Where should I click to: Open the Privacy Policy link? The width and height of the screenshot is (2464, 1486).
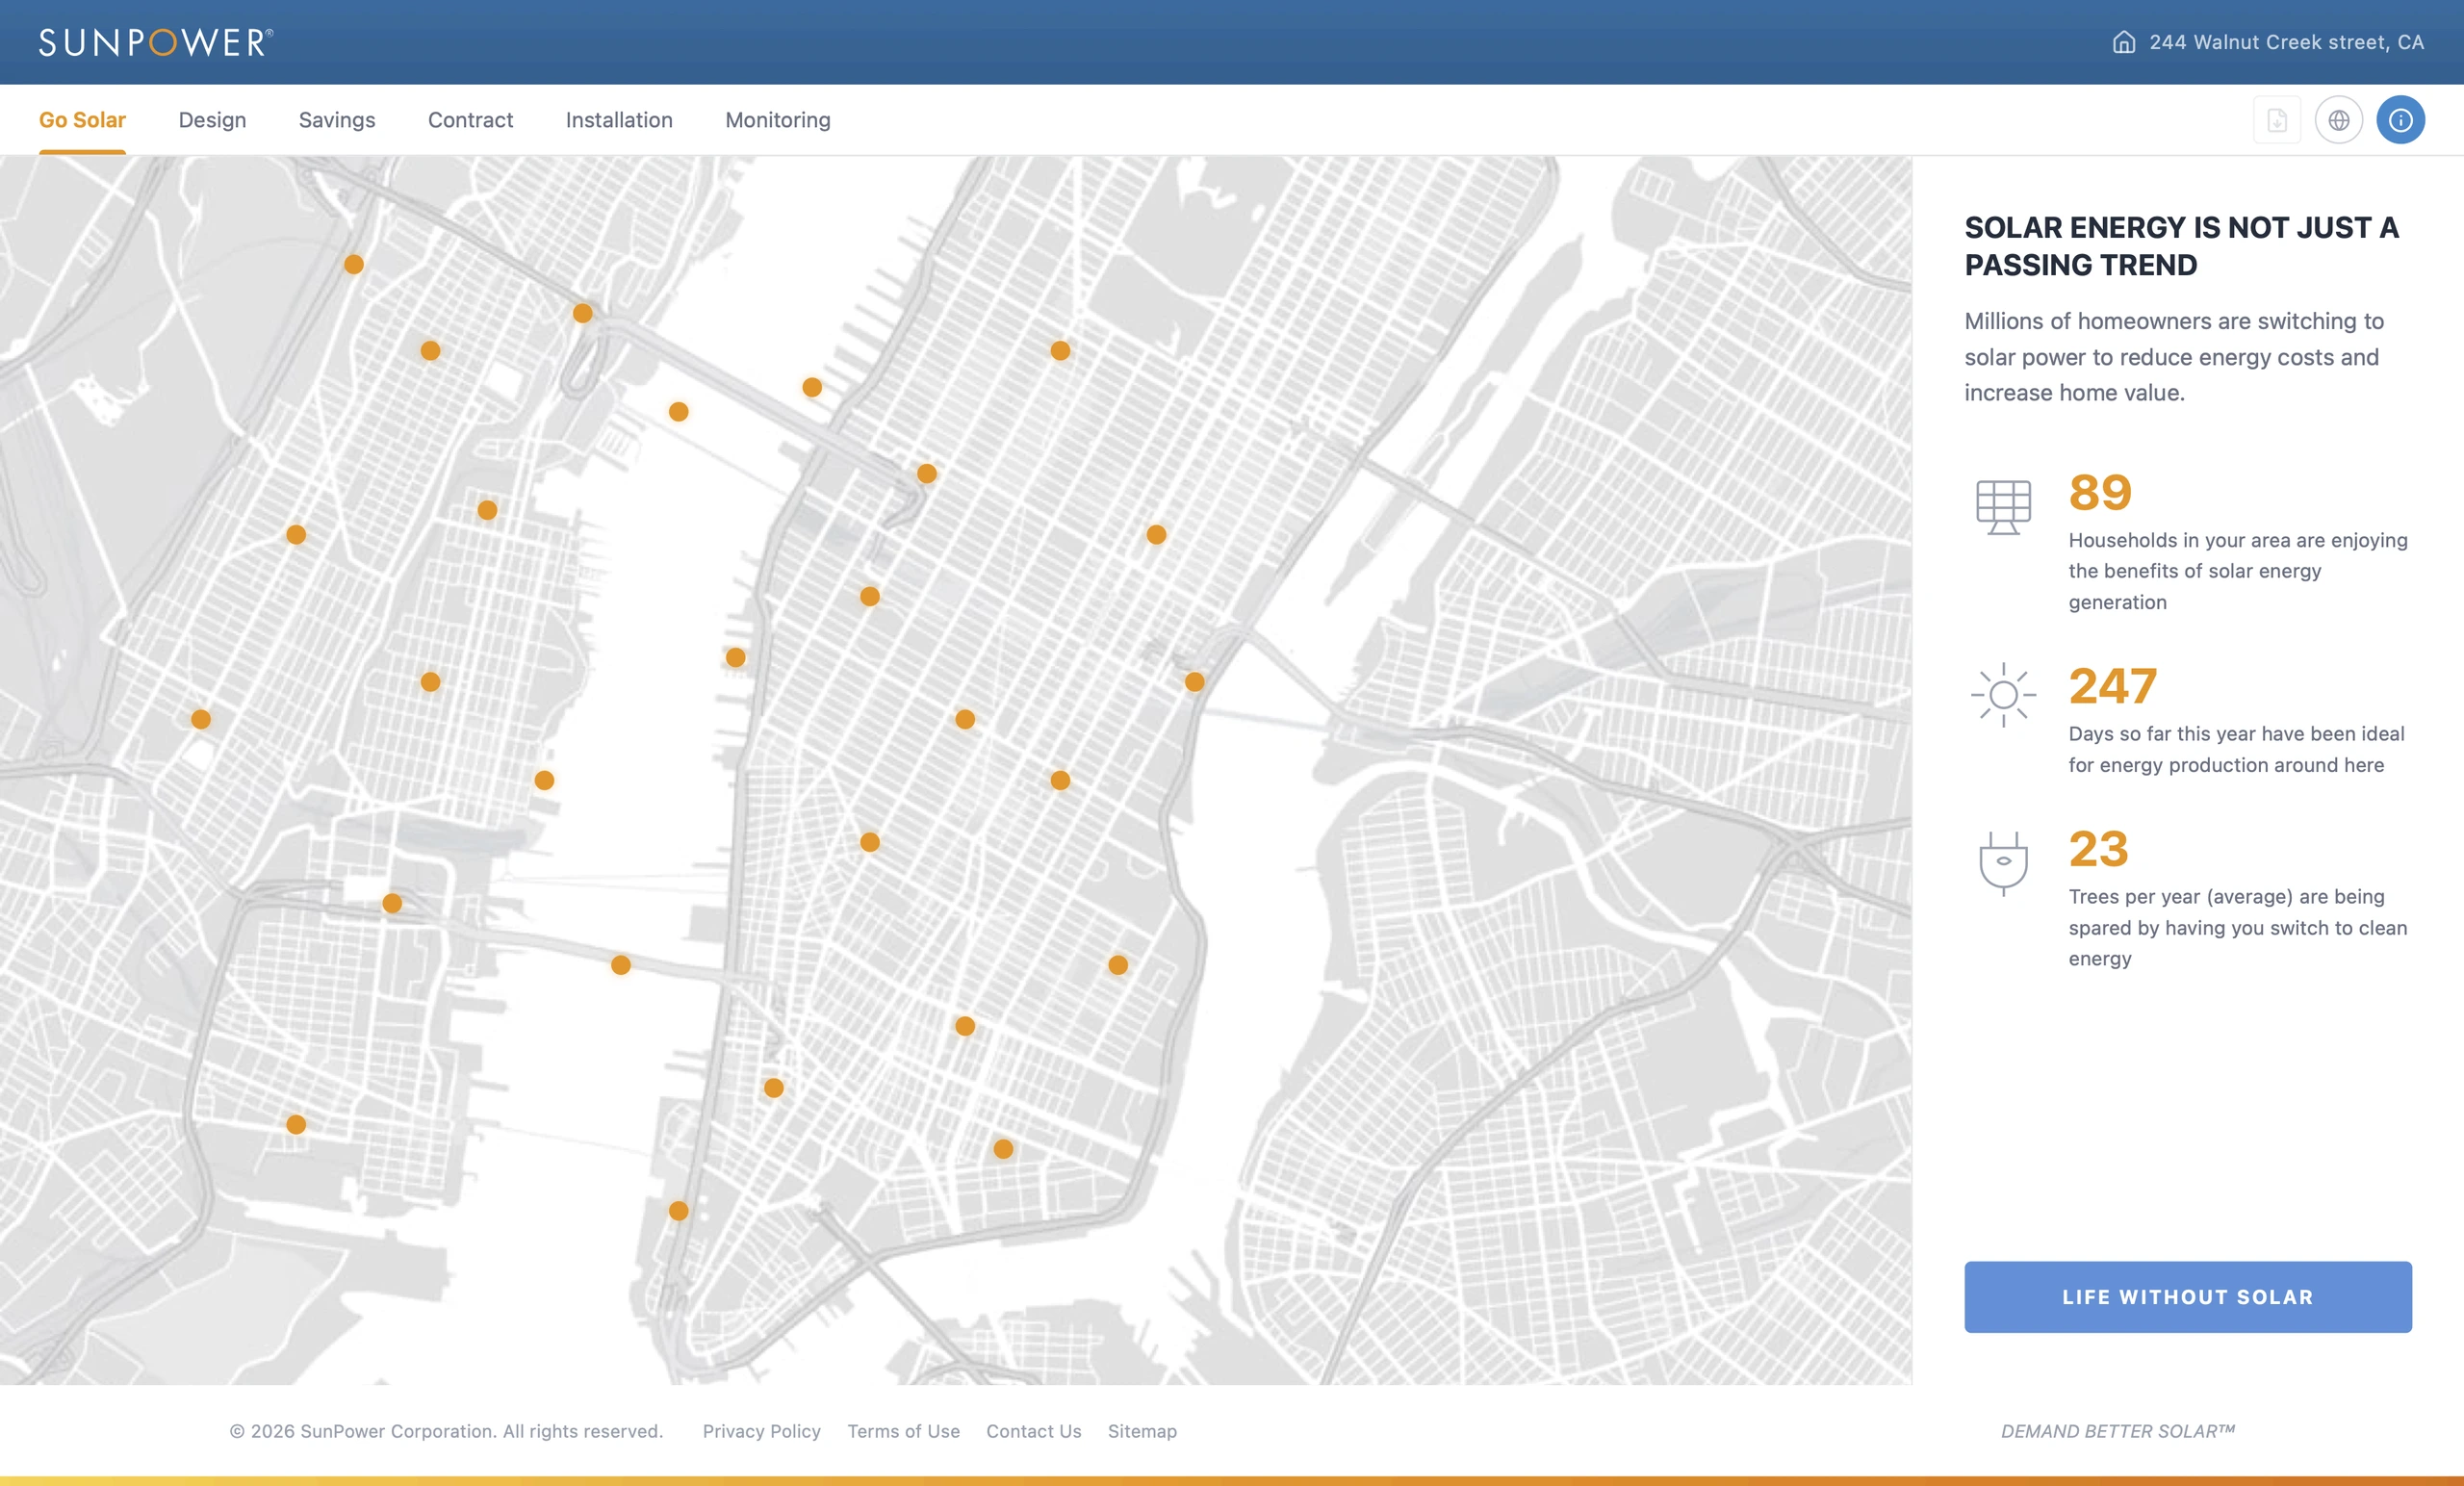pos(761,1431)
